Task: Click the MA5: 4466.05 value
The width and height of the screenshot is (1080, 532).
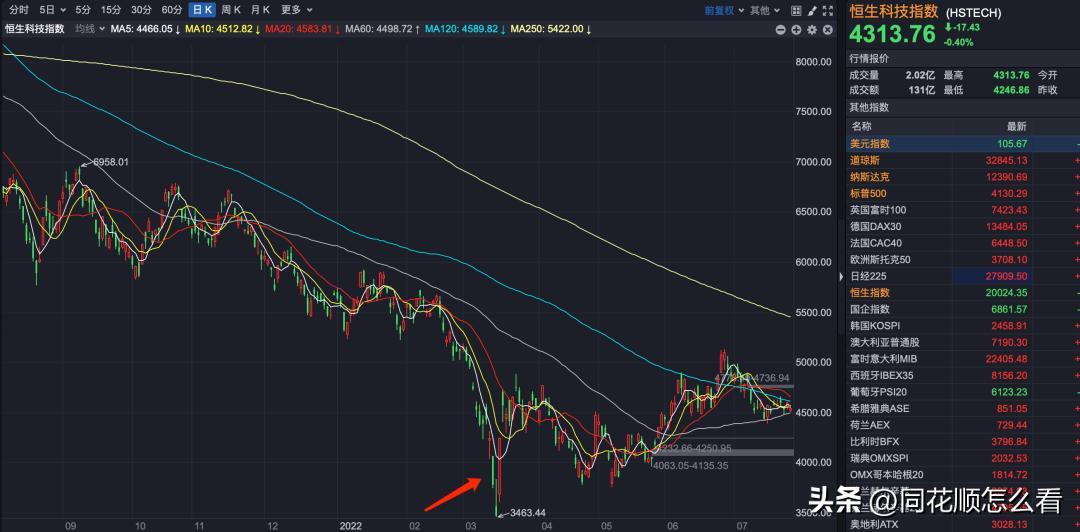Action: point(145,29)
